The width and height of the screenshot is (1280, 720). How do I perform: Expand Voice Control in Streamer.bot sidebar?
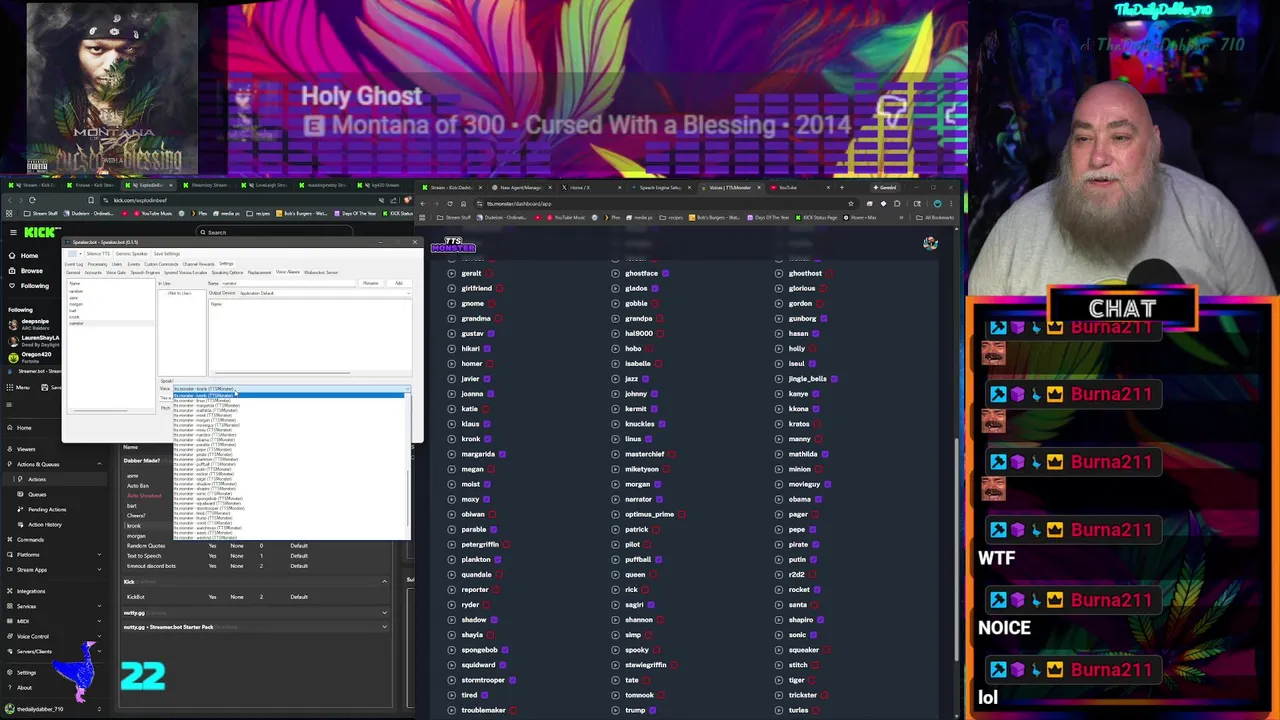click(98, 636)
